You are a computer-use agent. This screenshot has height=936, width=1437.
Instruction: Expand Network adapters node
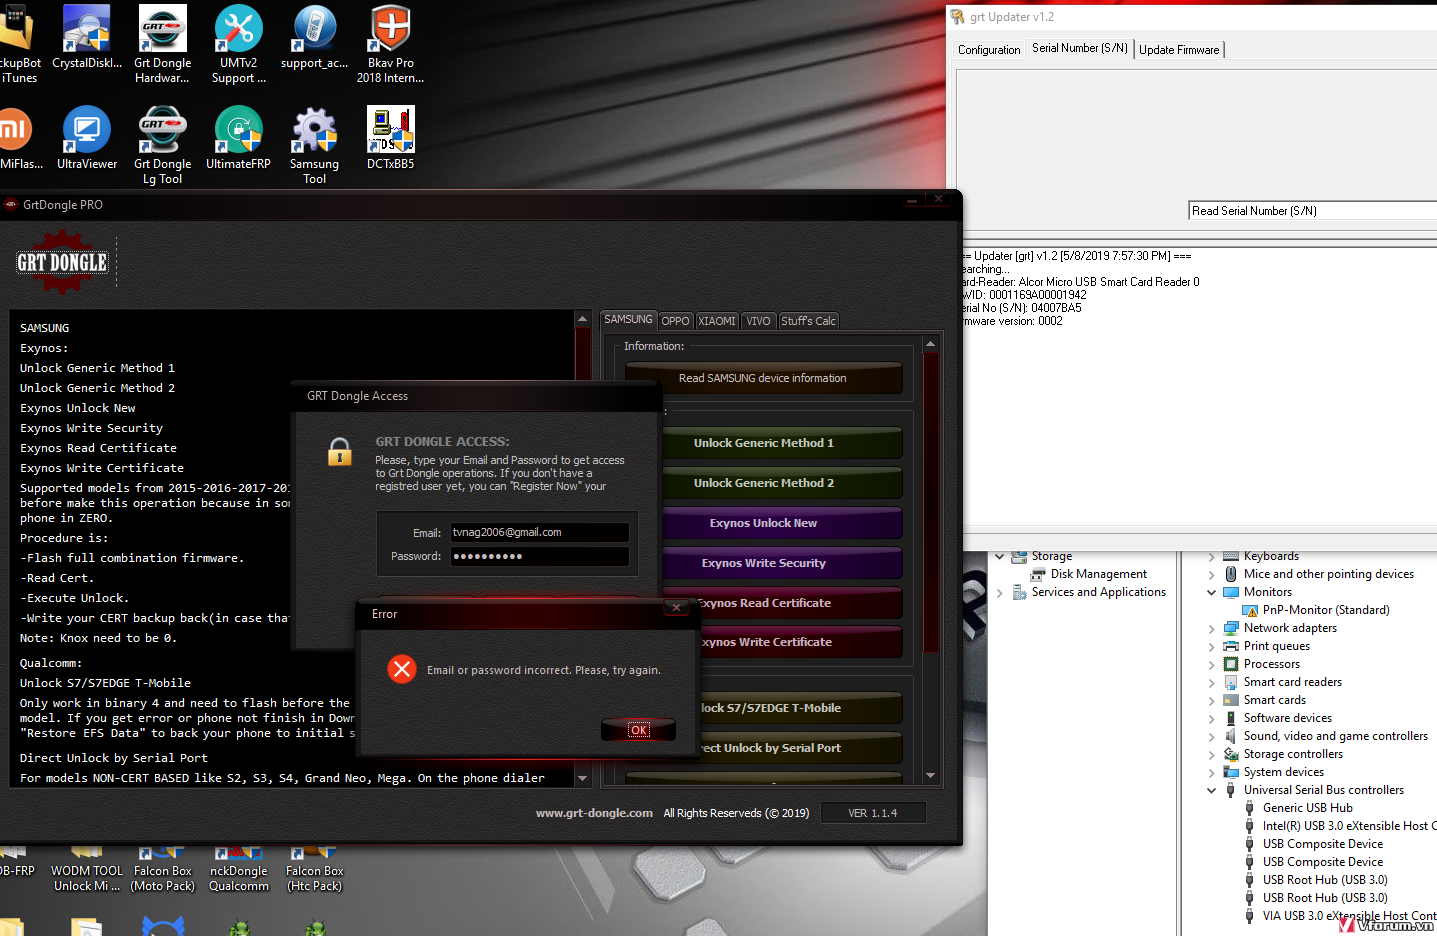pyautogui.click(x=1211, y=629)
